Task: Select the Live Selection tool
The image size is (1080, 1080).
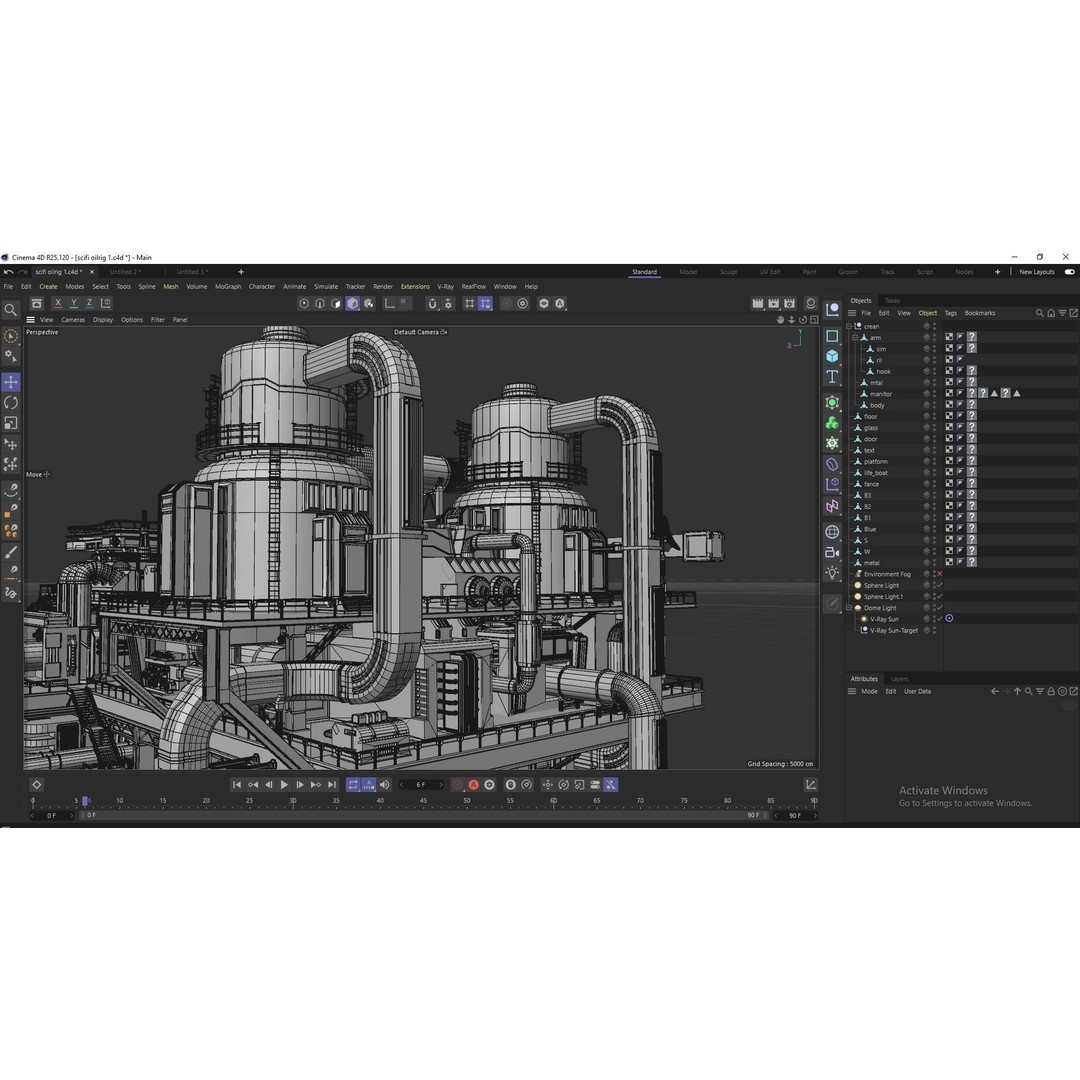Action: coord(10,336)
